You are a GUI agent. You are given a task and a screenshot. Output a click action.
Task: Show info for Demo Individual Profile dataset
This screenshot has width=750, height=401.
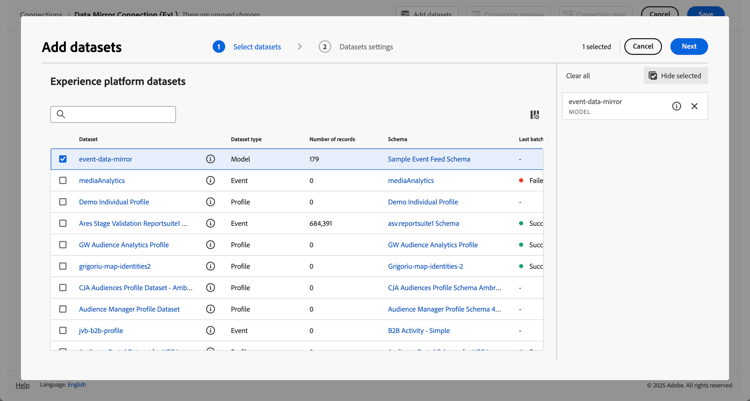(x=210, y=202)
